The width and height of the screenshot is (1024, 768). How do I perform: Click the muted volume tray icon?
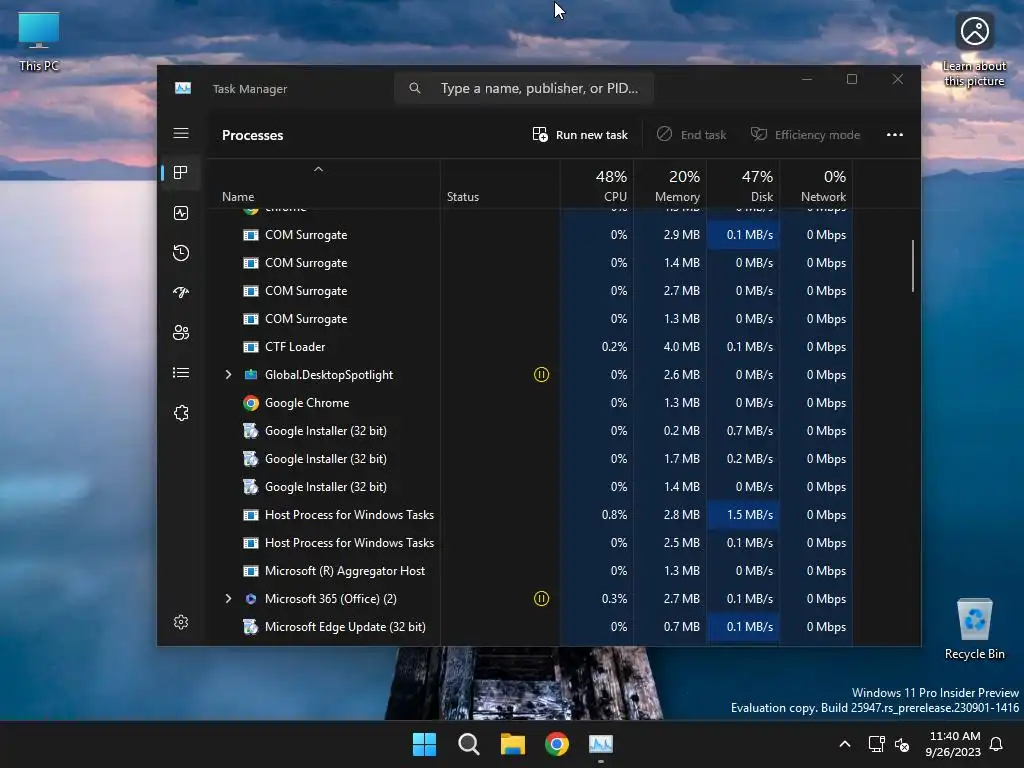pyautogui.click(x=902, y=744)
